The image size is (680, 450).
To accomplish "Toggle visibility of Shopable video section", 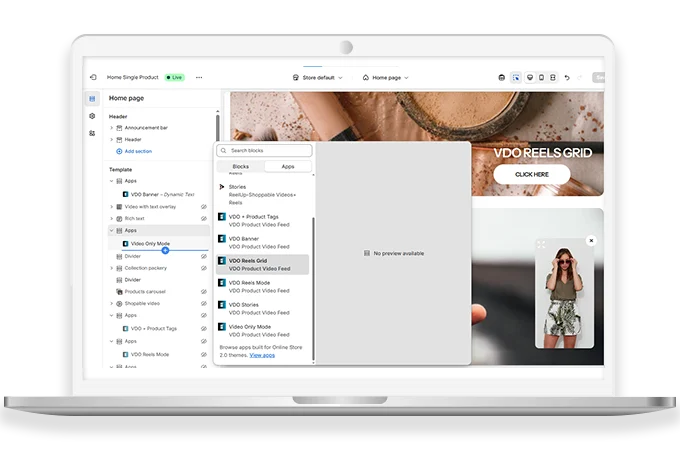I will 203,303.
